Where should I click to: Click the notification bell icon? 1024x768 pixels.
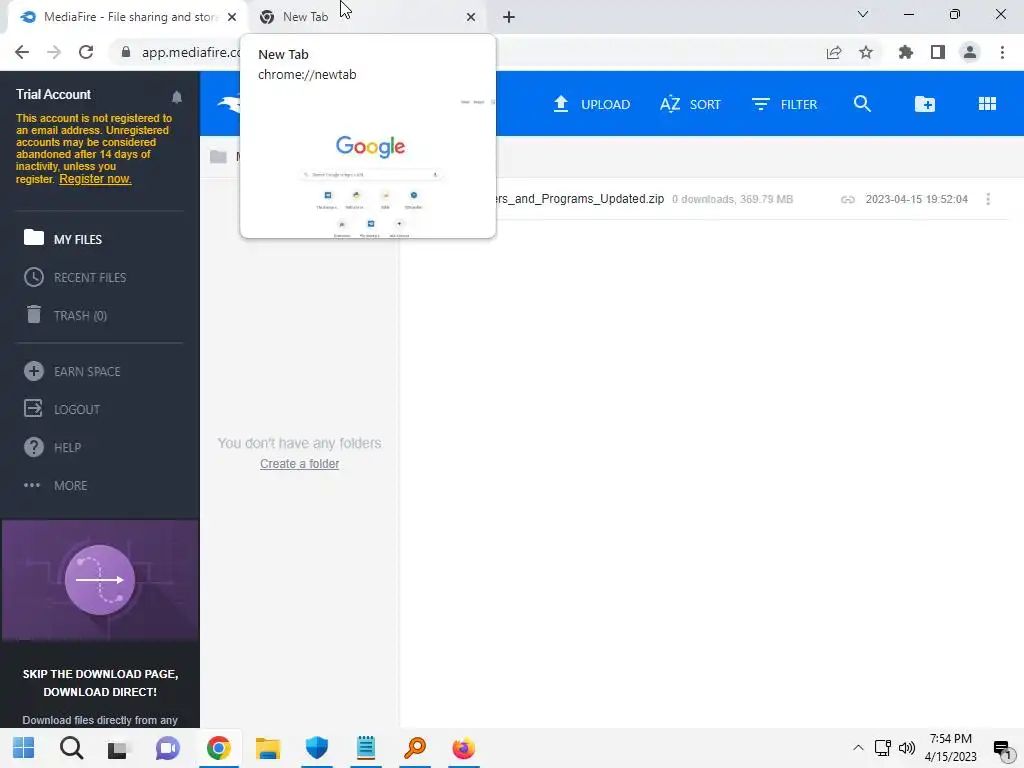coord(176,97)
